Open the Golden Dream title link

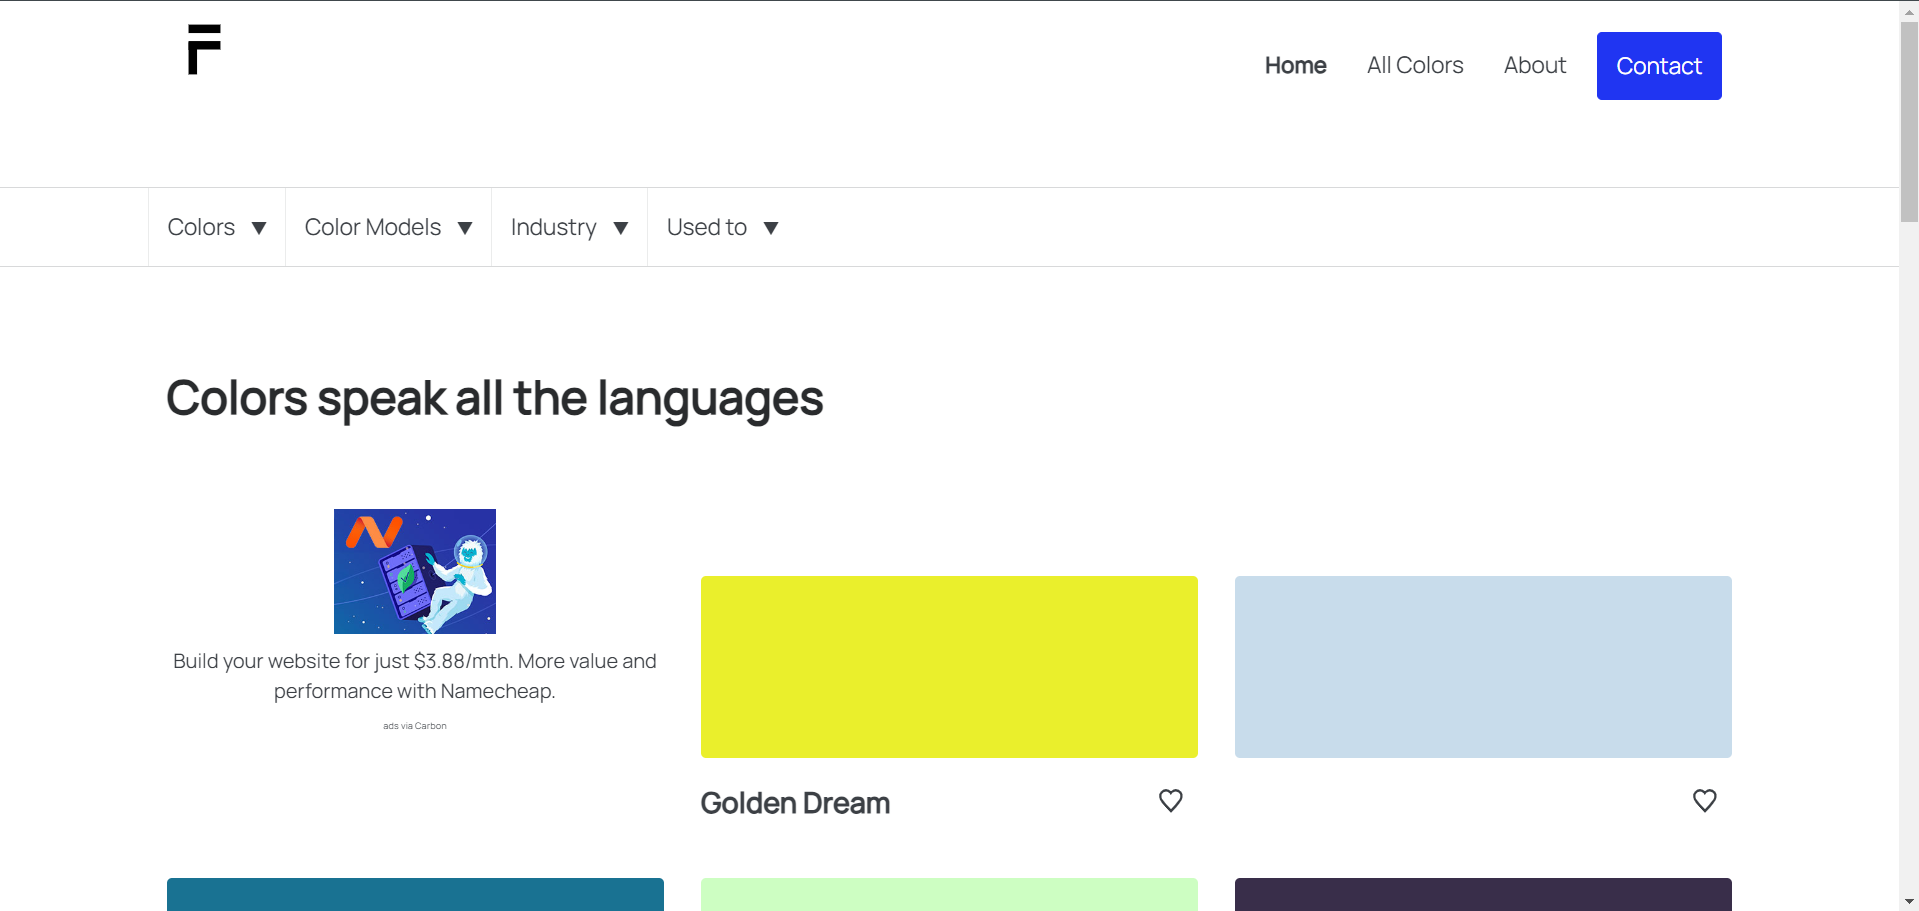point(795,803)
